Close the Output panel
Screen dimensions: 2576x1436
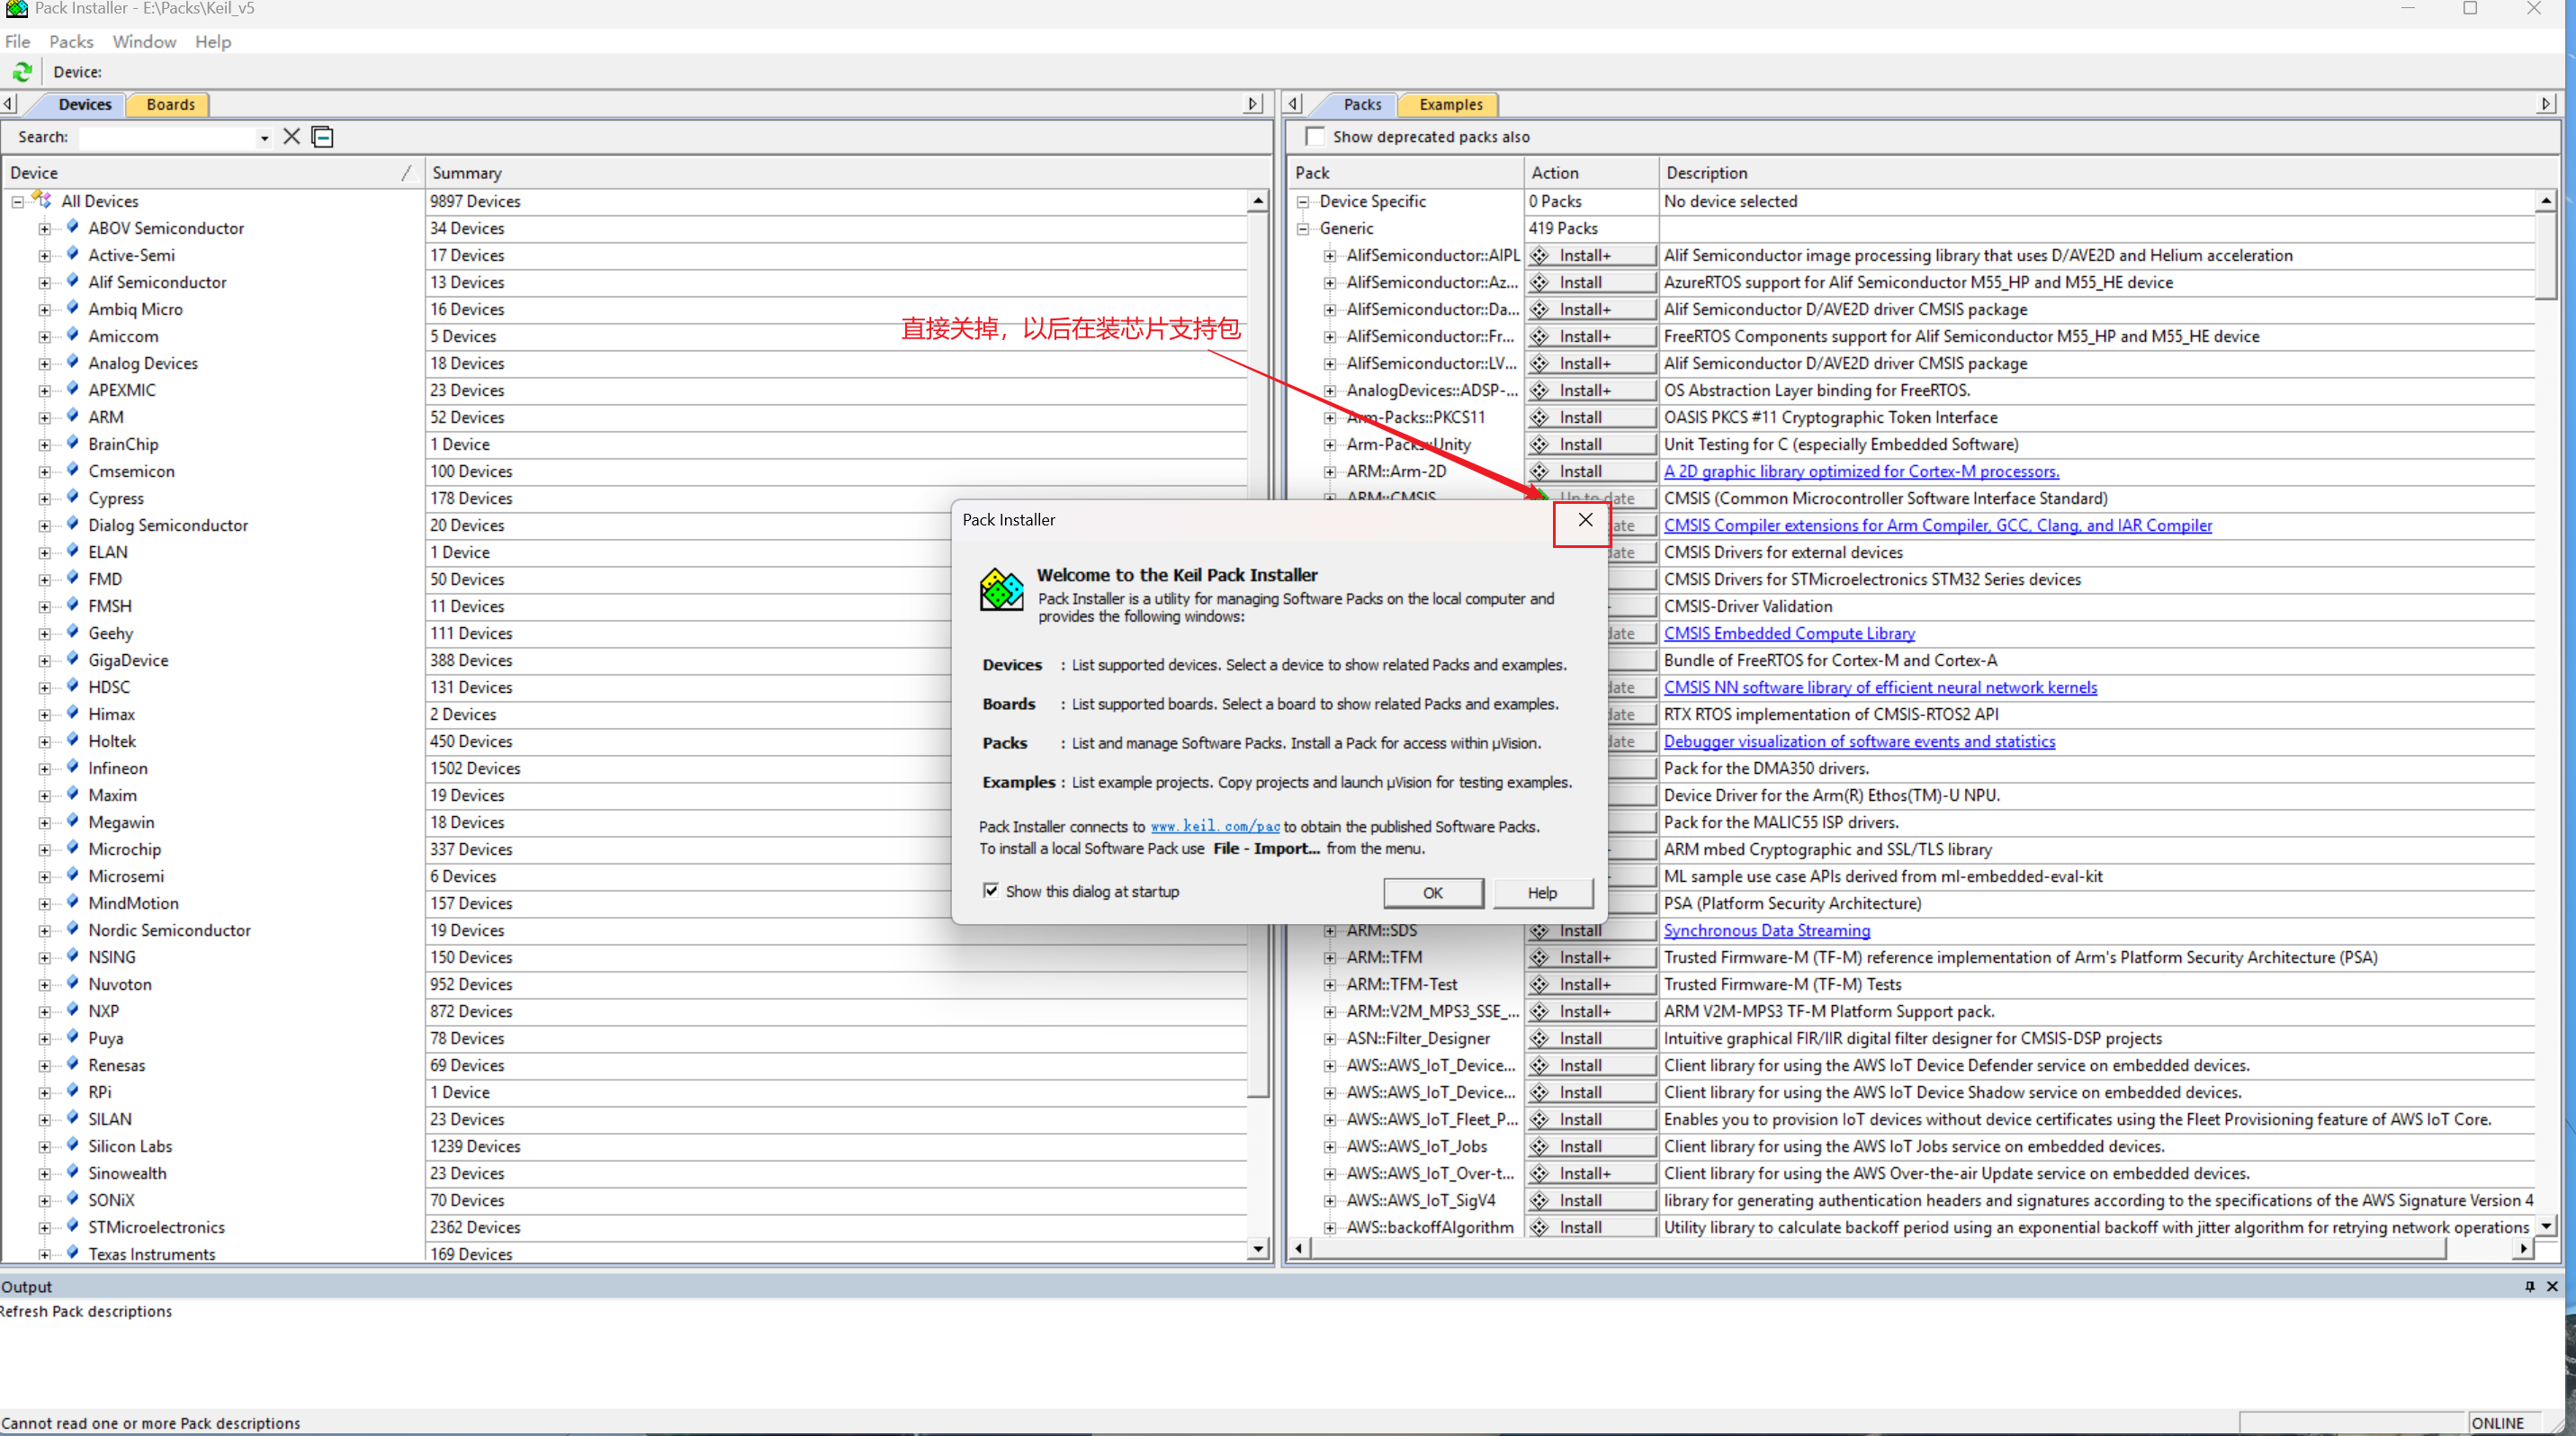(x=2552, y=1286)
